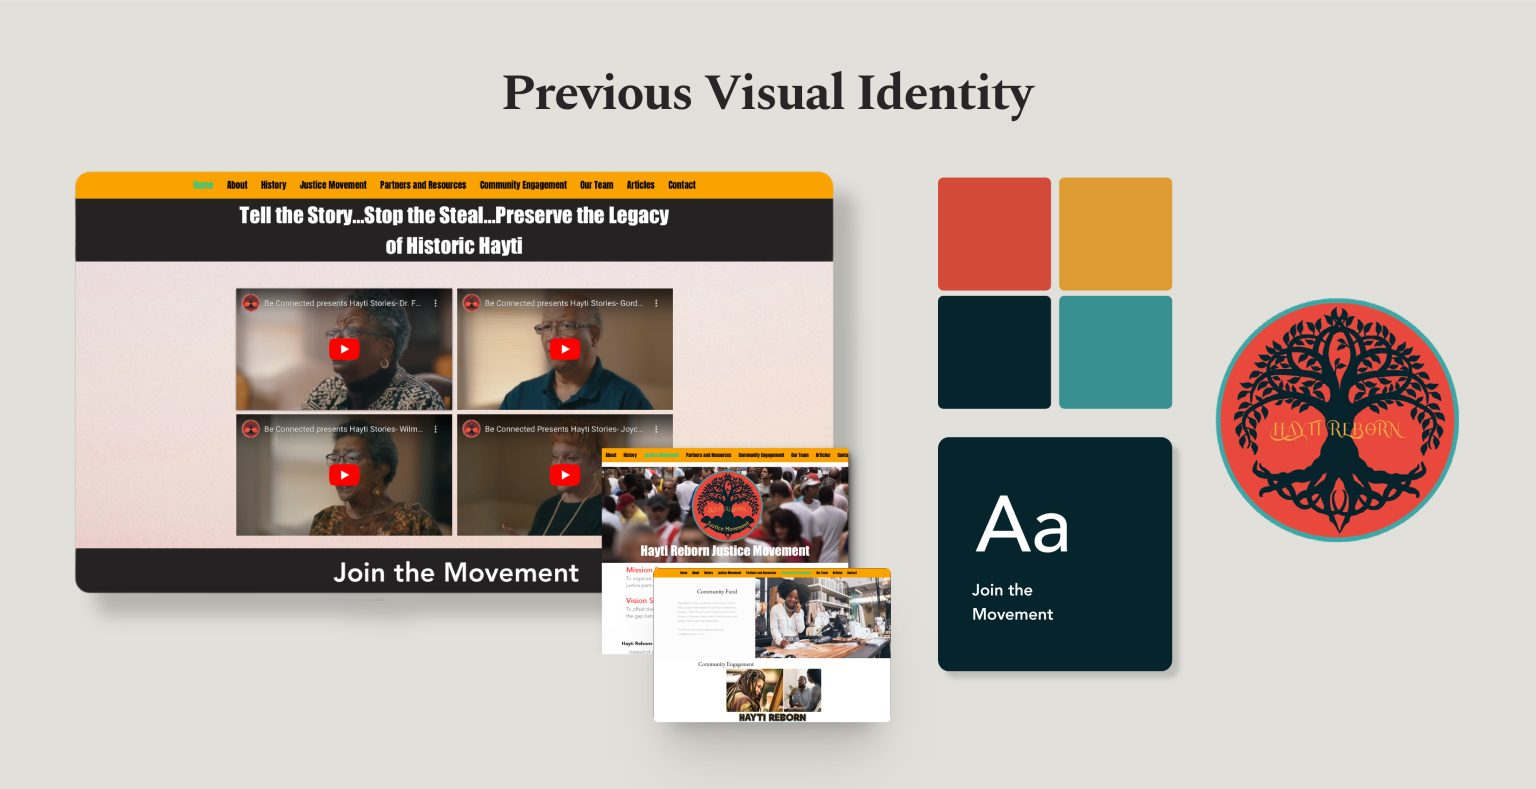Pick the golden yellow color swatch
The image size is (1536, 789).
point(1115,234)
